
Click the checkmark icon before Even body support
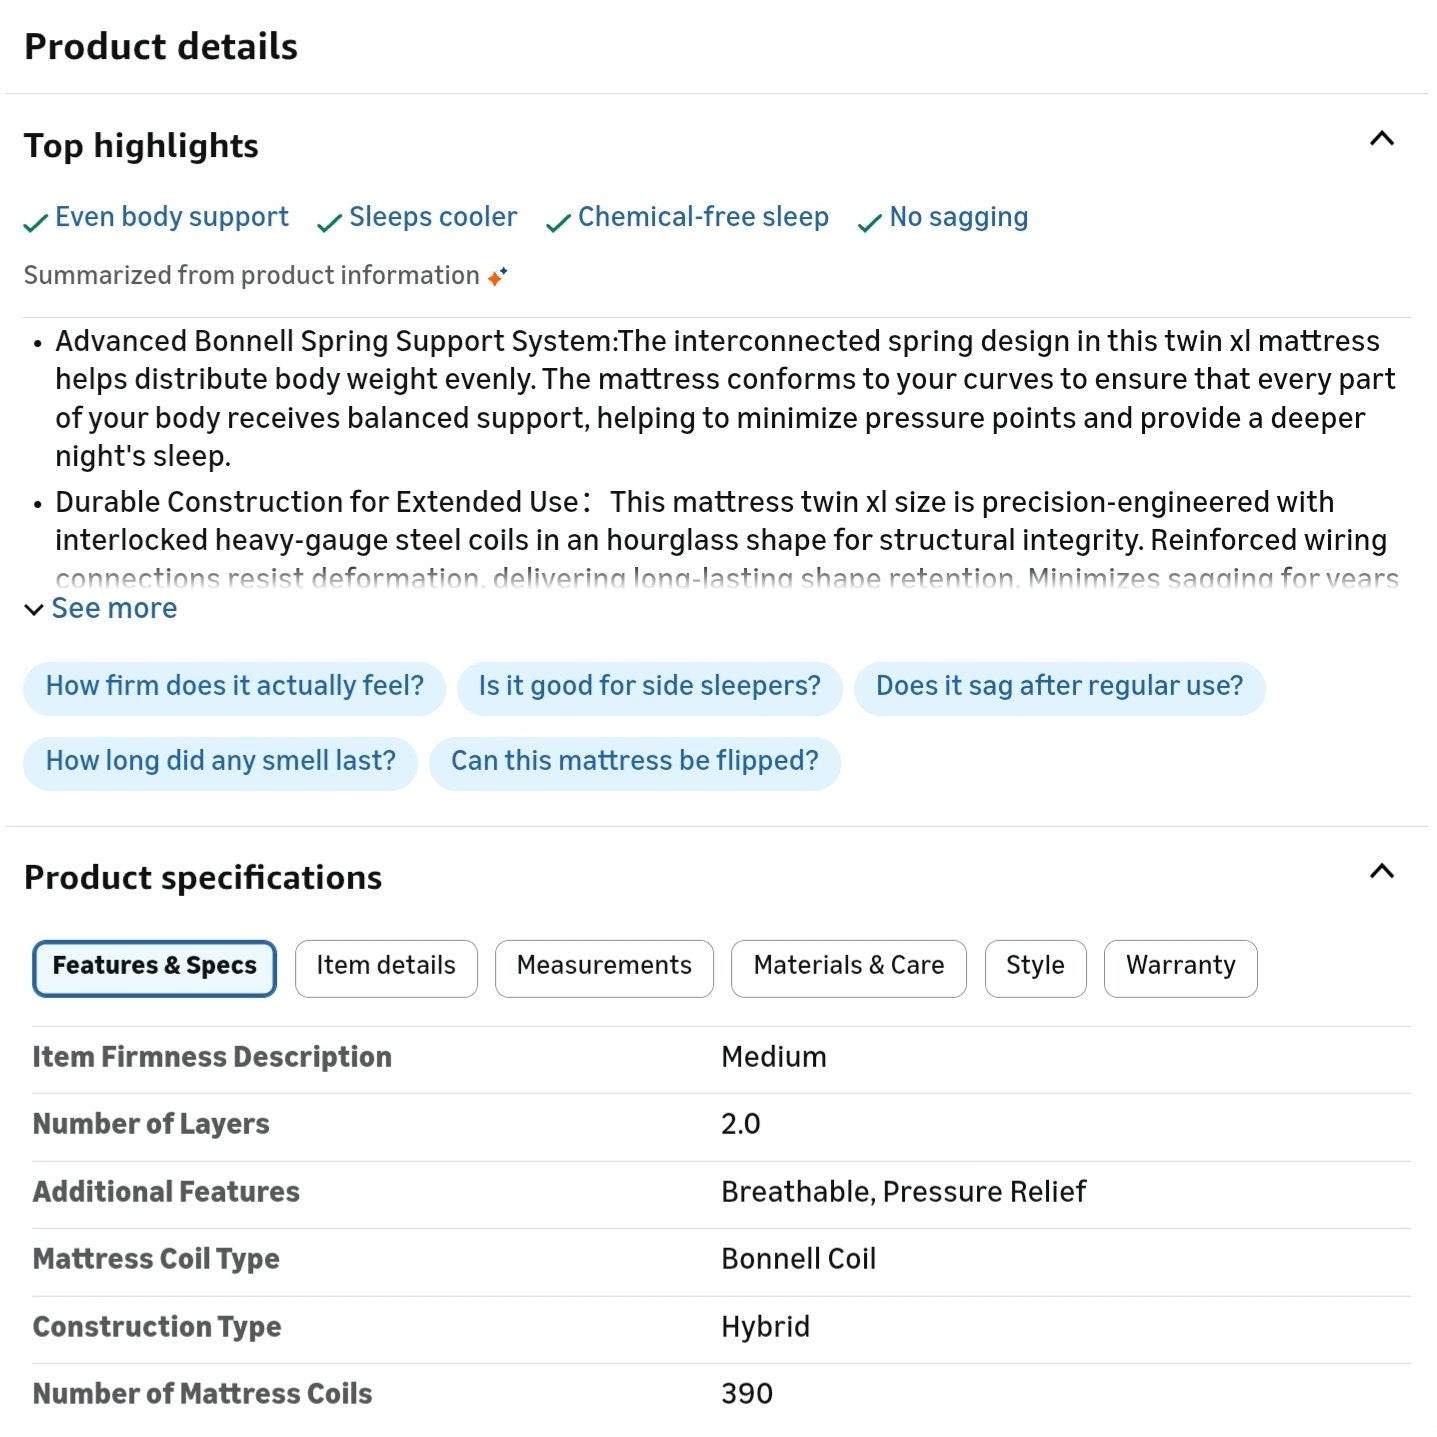(x=36, y=222)
